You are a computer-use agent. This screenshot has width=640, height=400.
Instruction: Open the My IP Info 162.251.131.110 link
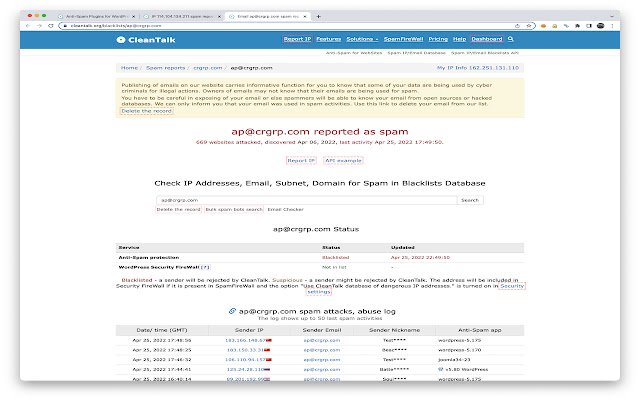click(478, 68)
